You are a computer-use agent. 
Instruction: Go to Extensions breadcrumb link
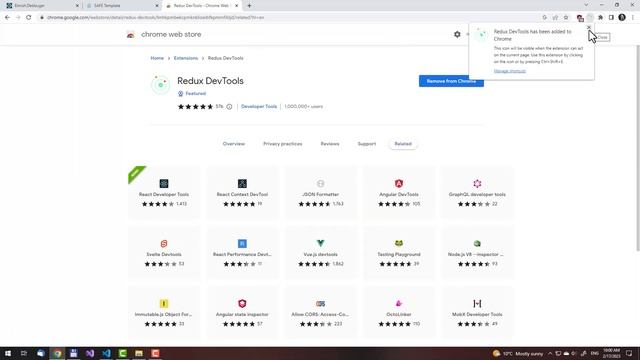(x=186, y=58)
